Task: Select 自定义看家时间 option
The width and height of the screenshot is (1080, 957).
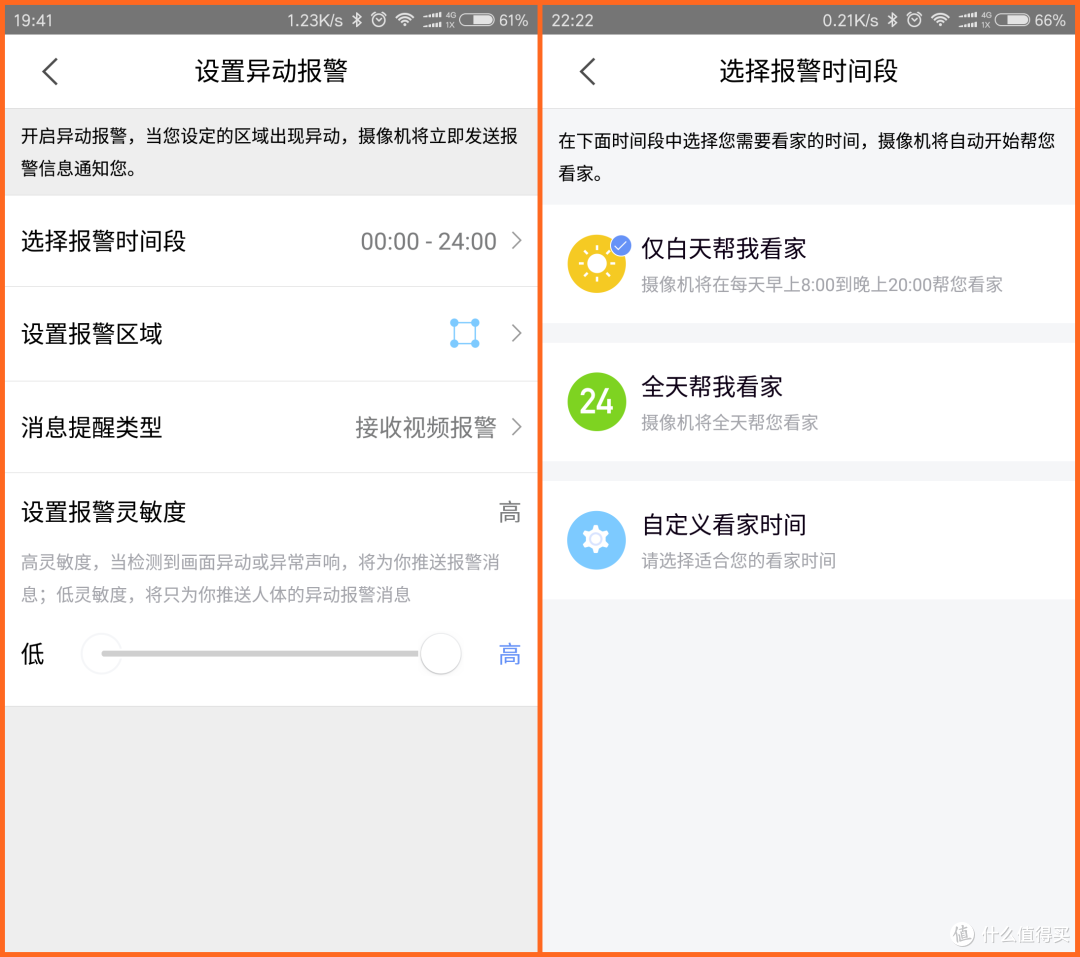Action: click(x=809, y=540)
